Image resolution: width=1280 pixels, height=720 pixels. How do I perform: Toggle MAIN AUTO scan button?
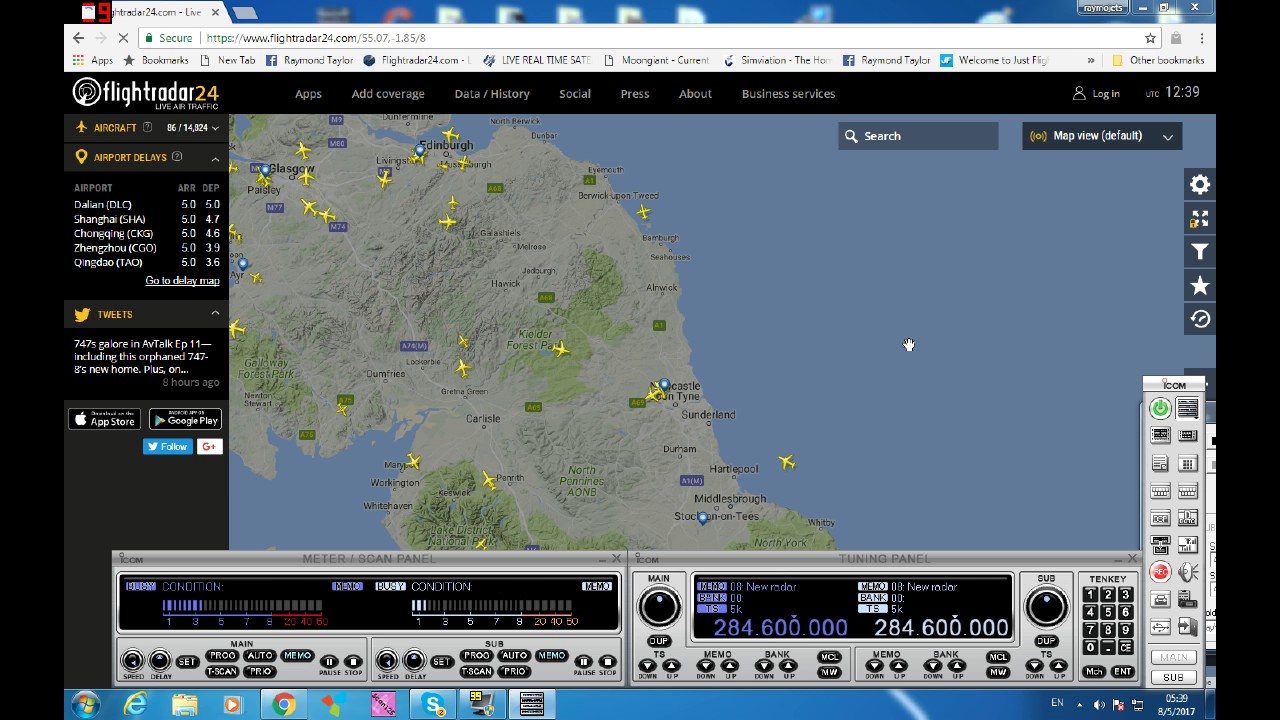coord(260,655)
